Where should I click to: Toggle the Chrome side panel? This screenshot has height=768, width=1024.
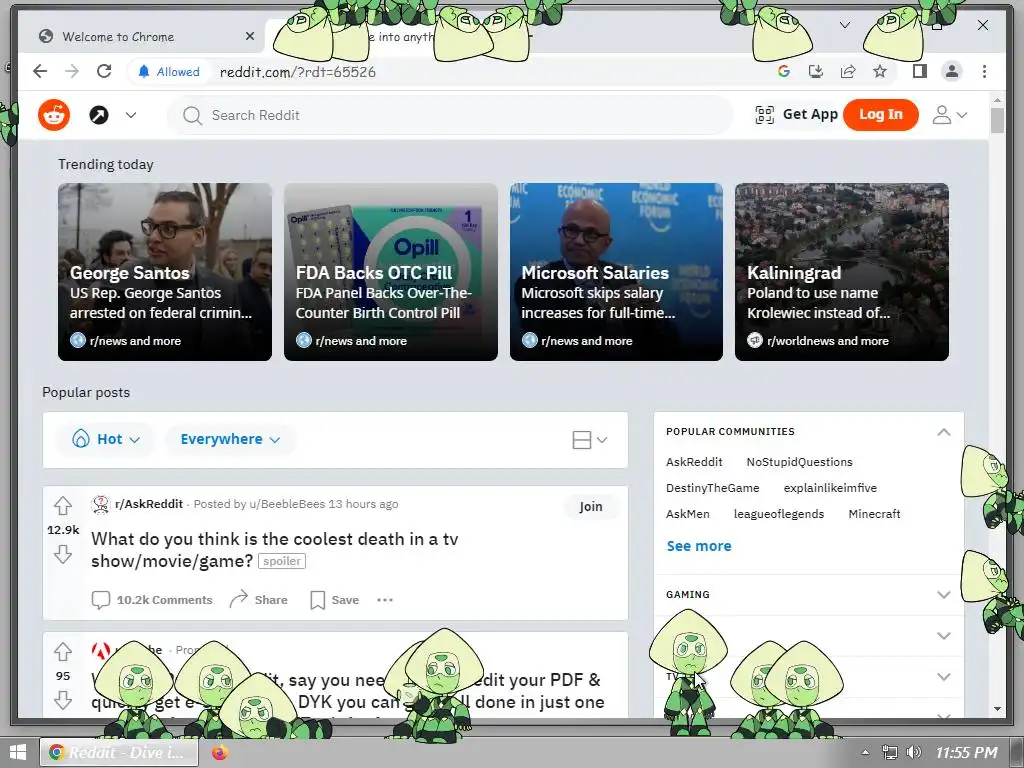pos(920,71)
